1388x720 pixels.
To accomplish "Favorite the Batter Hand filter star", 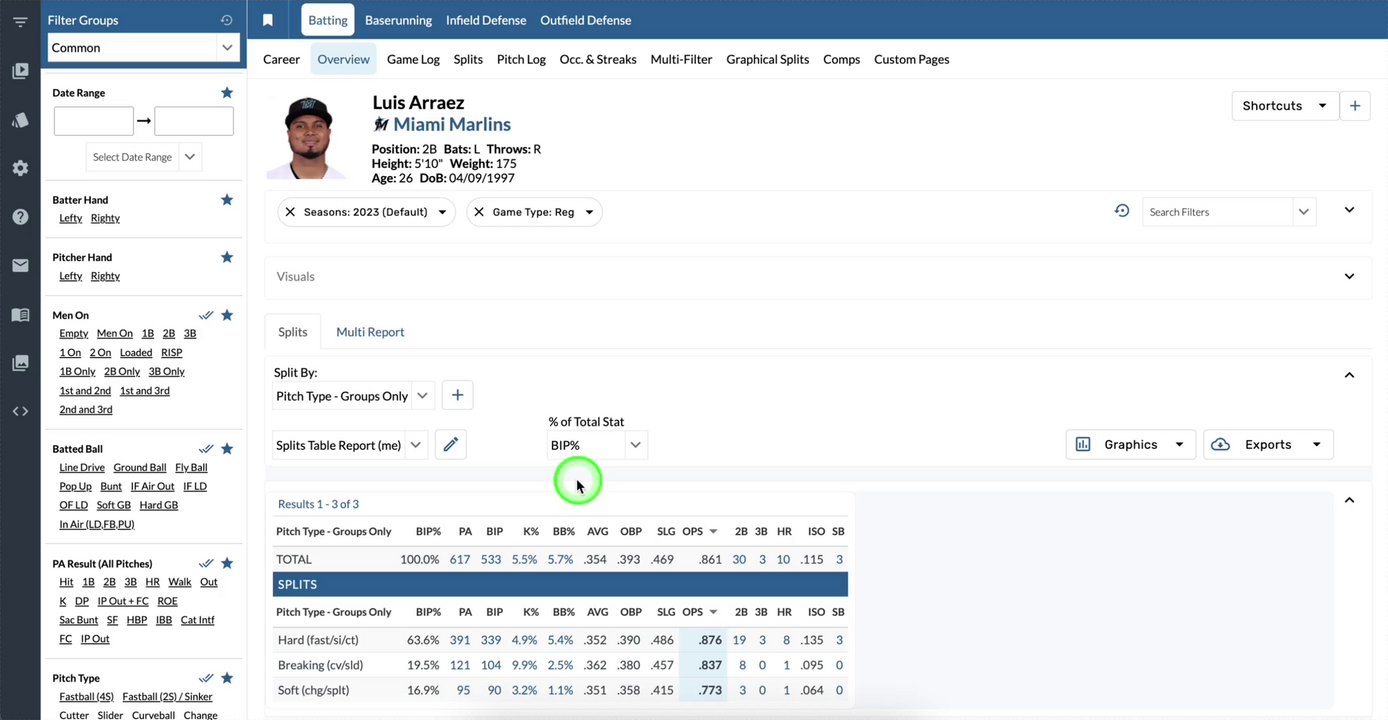I will pyautogui.click(x=227, y=200).
